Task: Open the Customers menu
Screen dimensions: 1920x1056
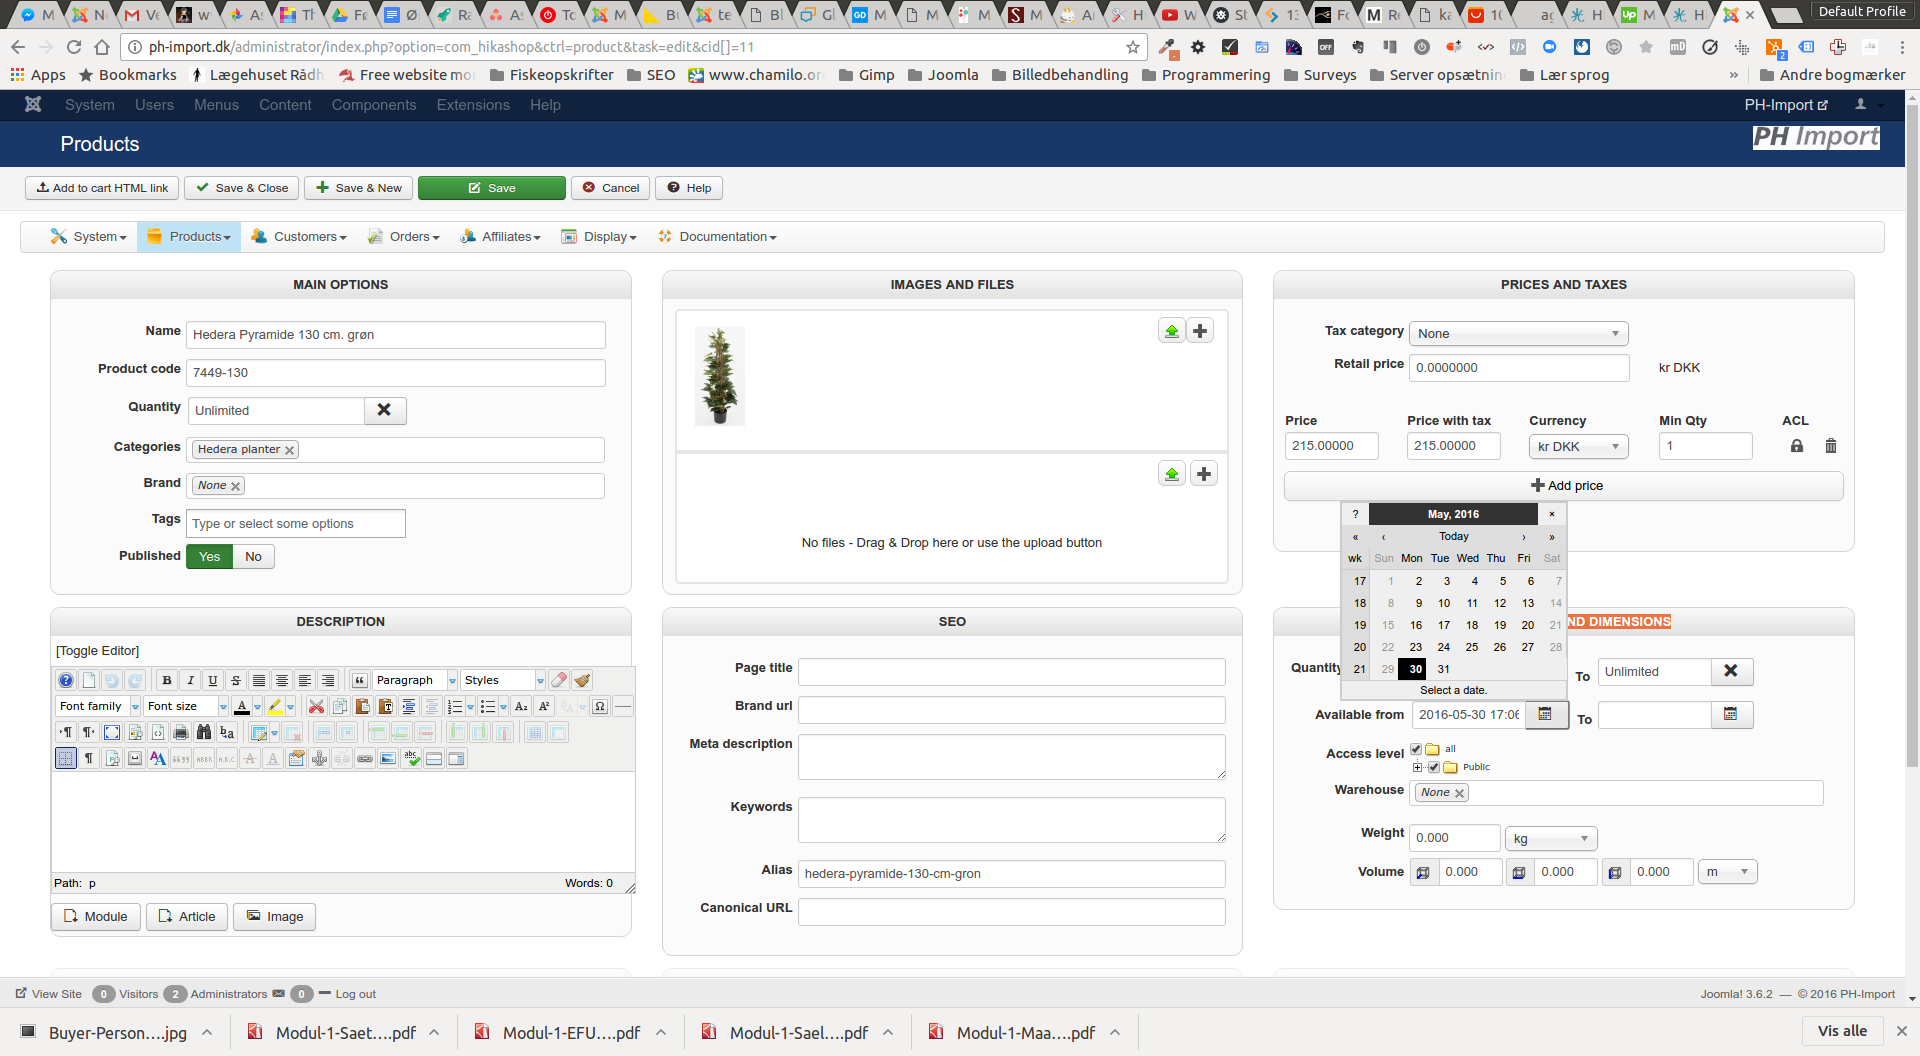Action: point(300,237)
